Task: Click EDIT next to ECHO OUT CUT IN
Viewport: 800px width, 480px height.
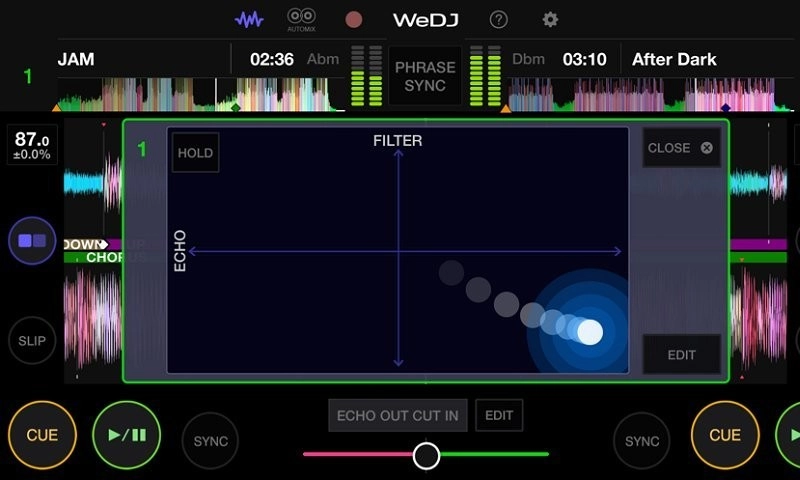Action: [x=499, y=415]
